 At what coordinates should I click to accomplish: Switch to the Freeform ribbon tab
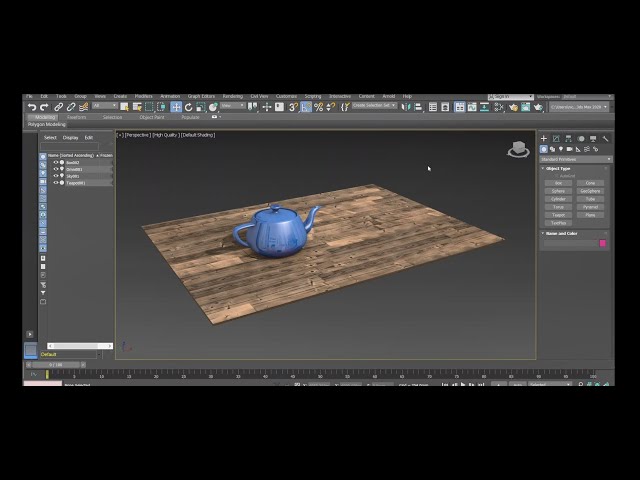pyautogui.click(x=76, y=117)
